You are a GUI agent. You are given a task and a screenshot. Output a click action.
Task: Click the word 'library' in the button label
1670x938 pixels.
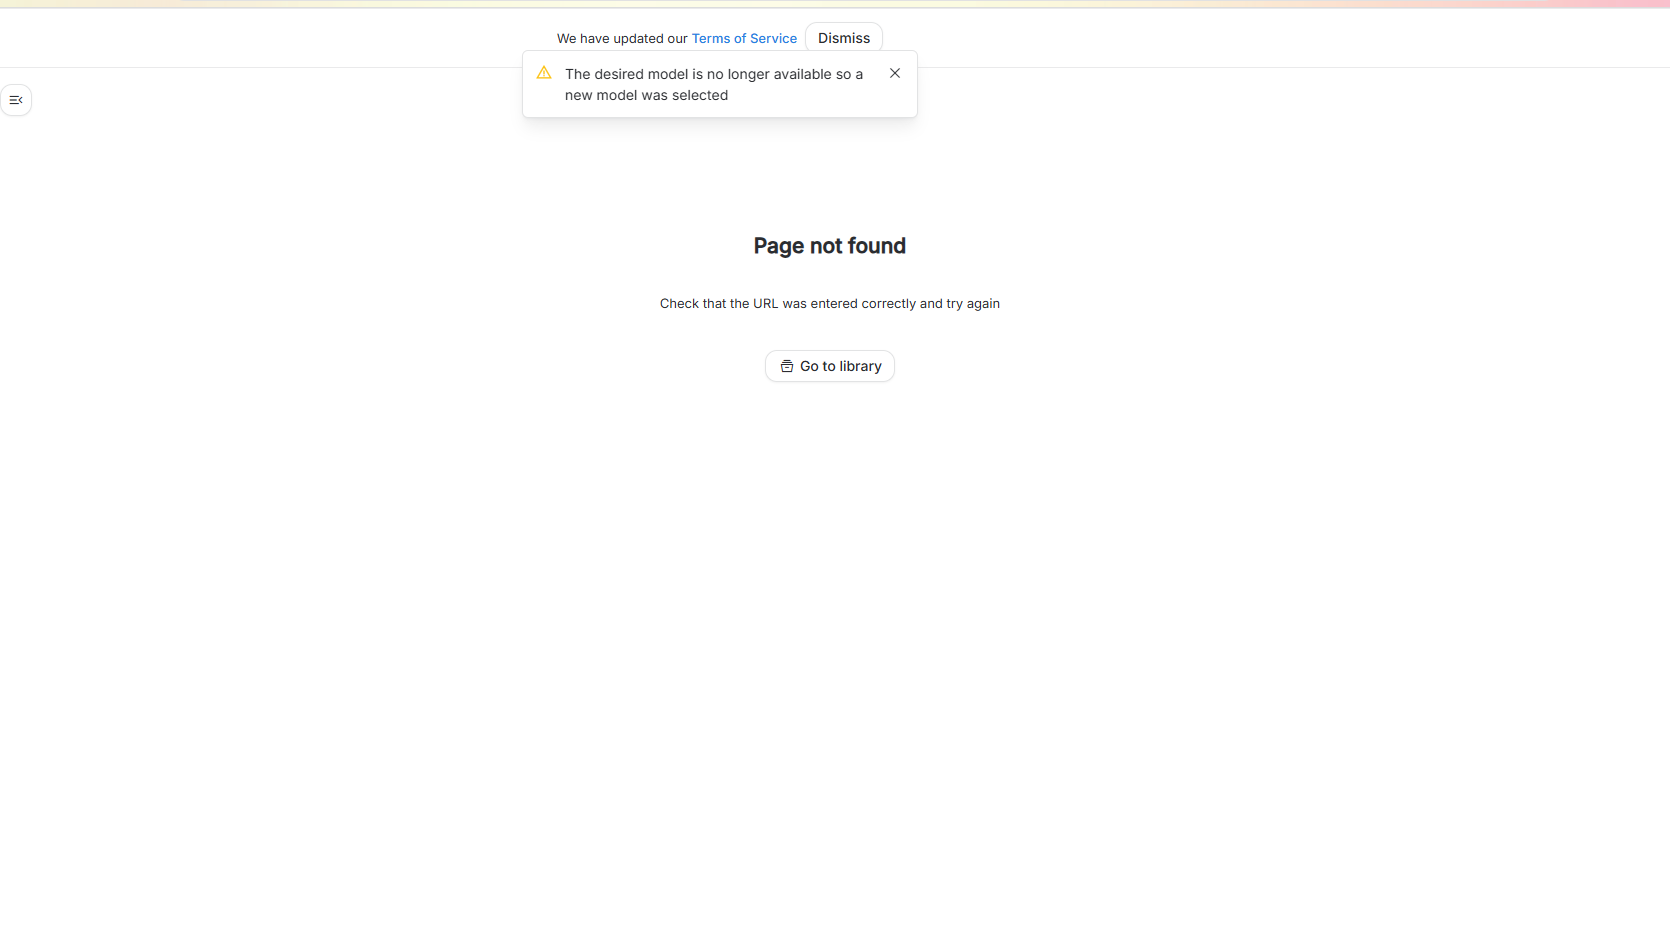pos(860,366)
